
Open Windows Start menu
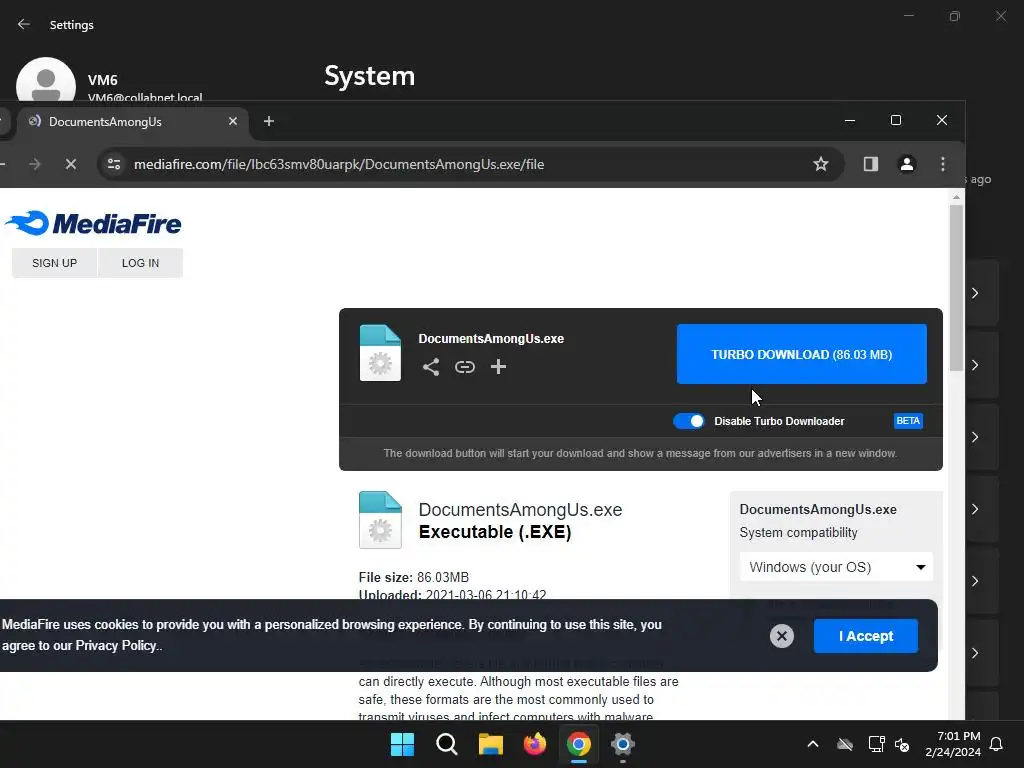tap(402, 744)
